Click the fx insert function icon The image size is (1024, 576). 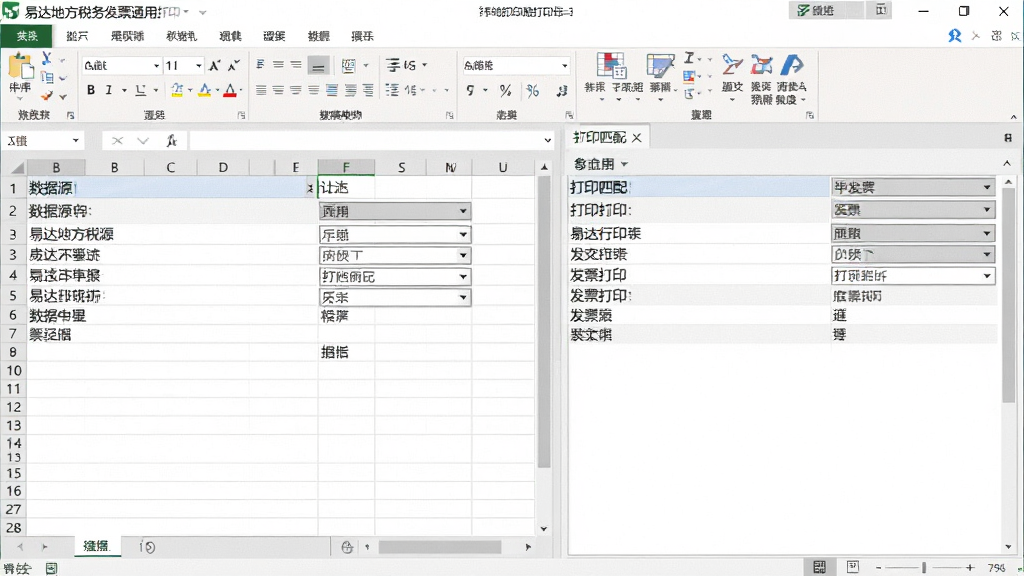172,140
